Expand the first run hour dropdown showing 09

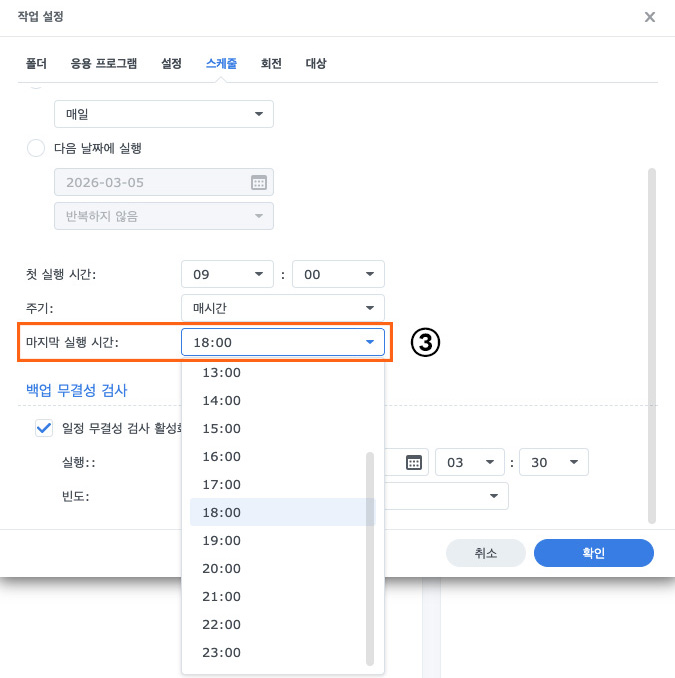(x=227, y=273)
